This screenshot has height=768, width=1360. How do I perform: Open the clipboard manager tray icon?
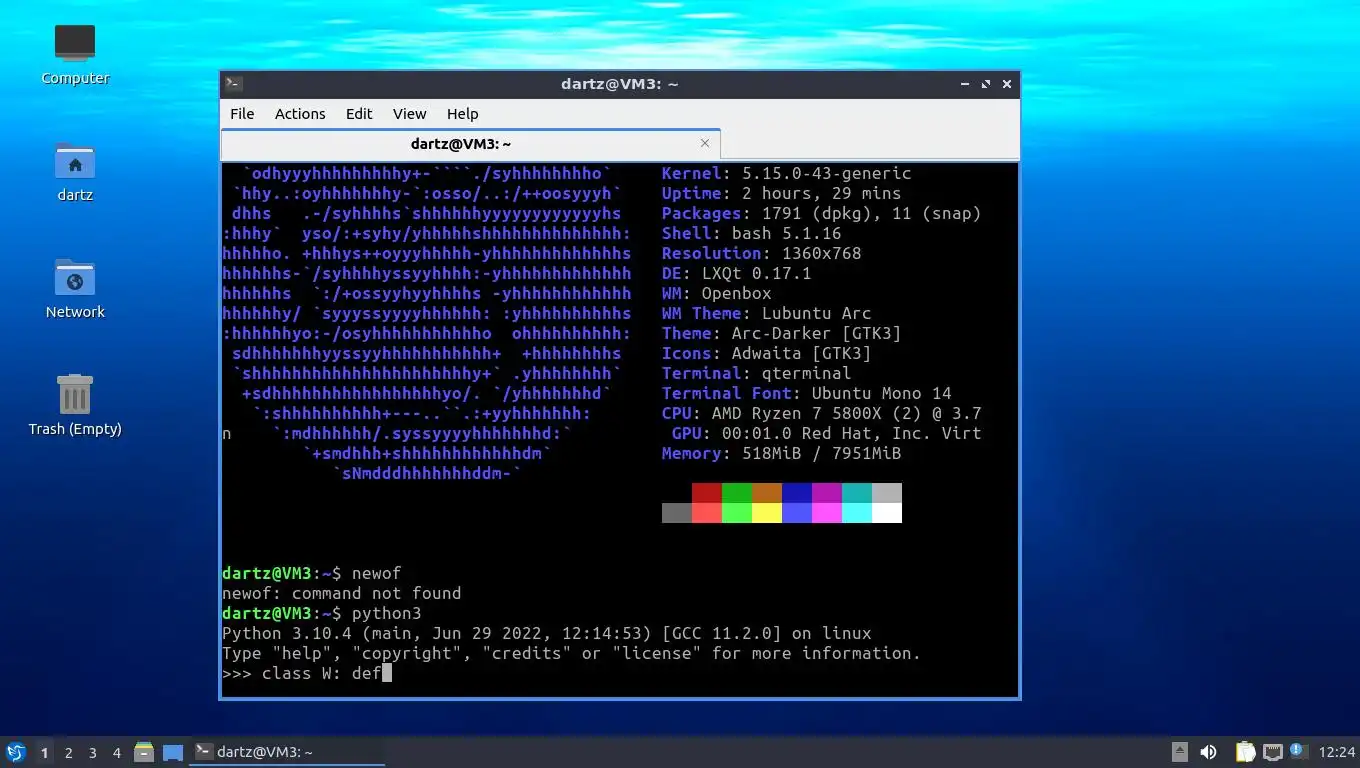pos(1245,752)
